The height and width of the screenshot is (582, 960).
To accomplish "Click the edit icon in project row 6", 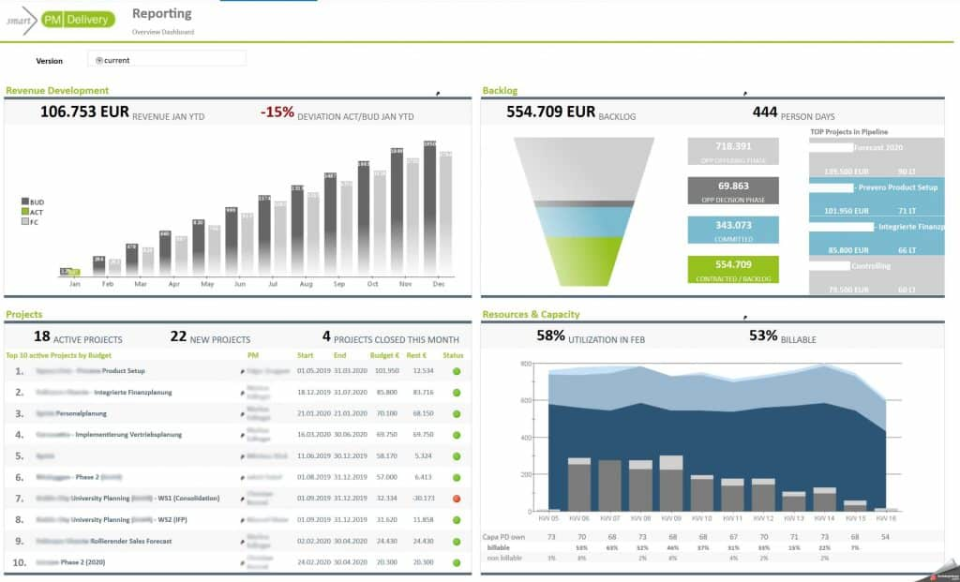I will 242,478.
